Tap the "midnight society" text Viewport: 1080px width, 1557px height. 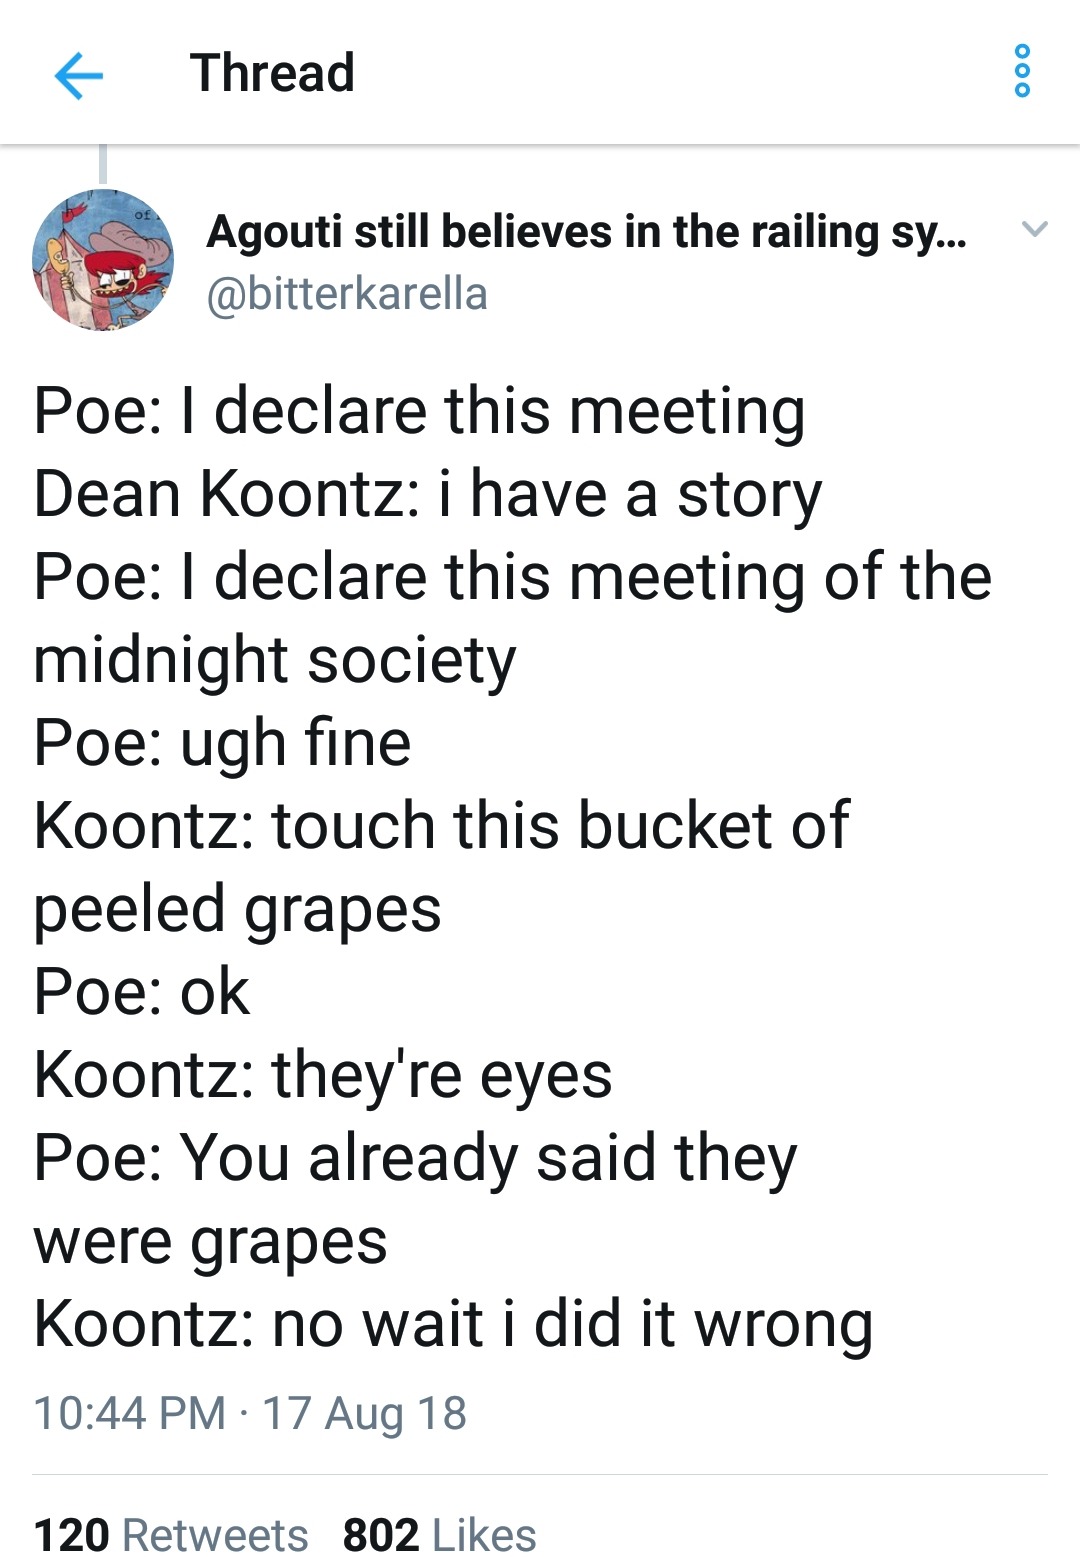tap(275, 660)
